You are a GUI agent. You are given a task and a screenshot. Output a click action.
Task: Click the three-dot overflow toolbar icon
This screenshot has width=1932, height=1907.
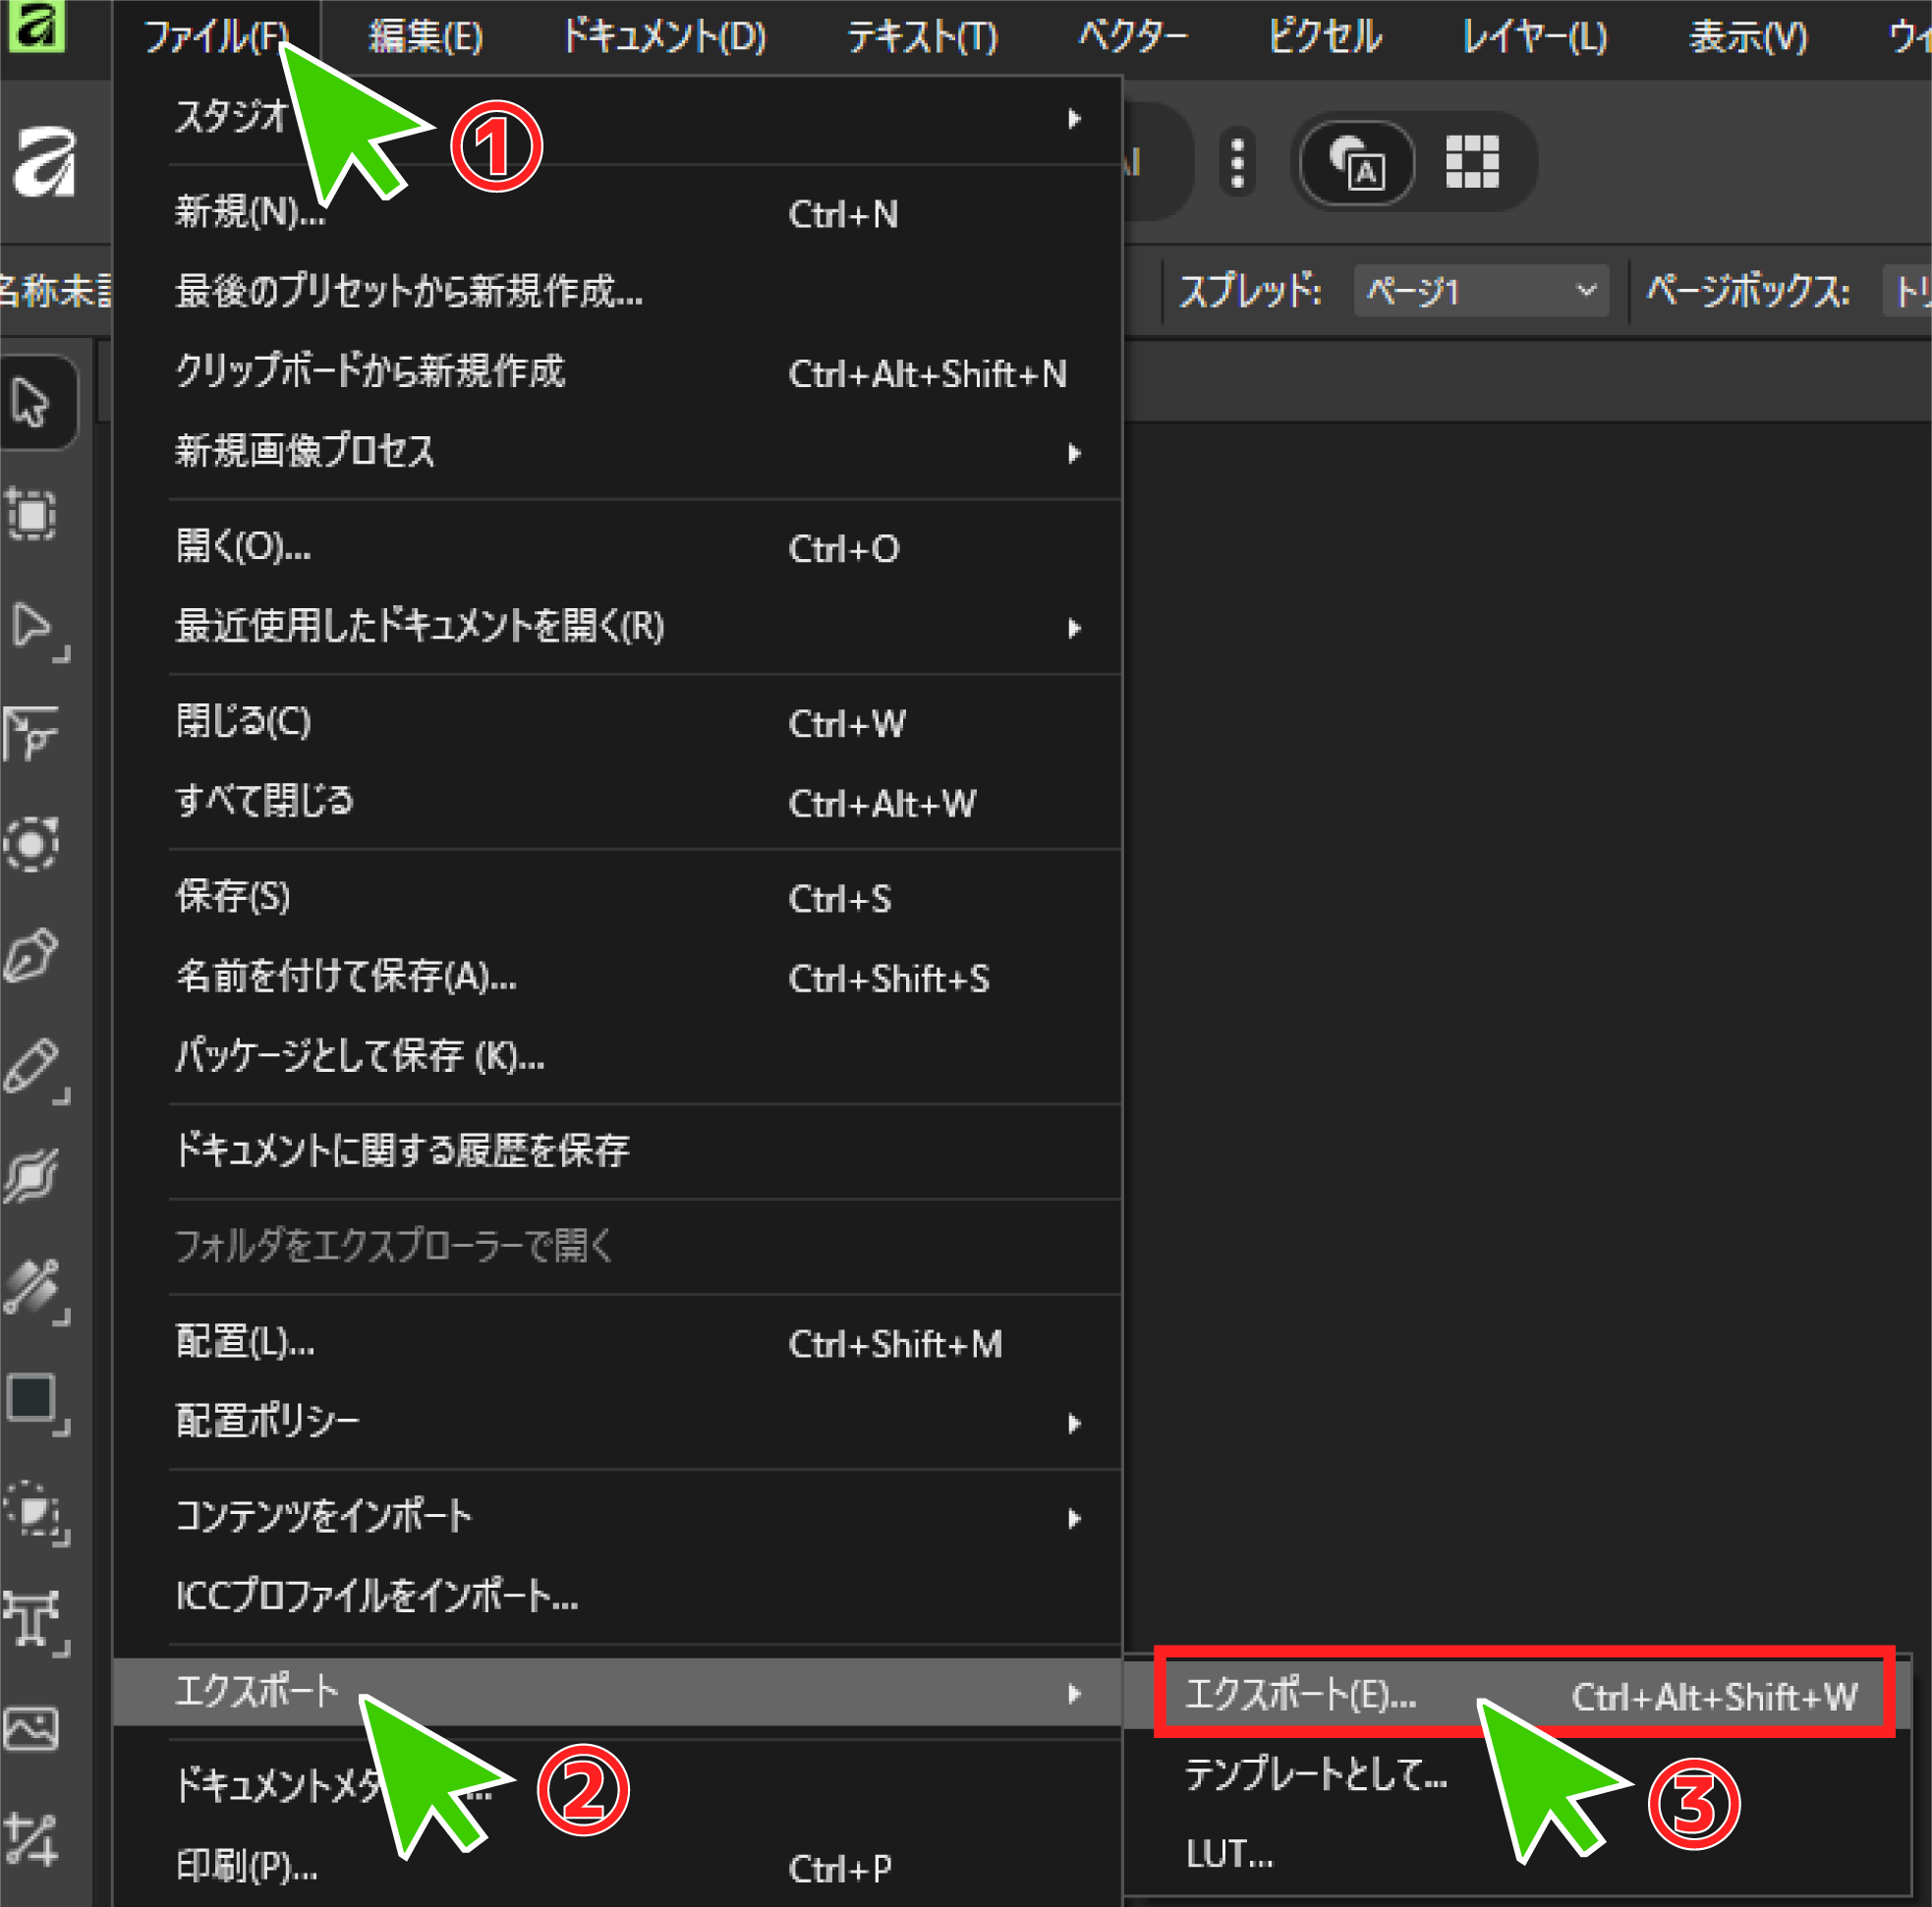[x=1238, y=162]
